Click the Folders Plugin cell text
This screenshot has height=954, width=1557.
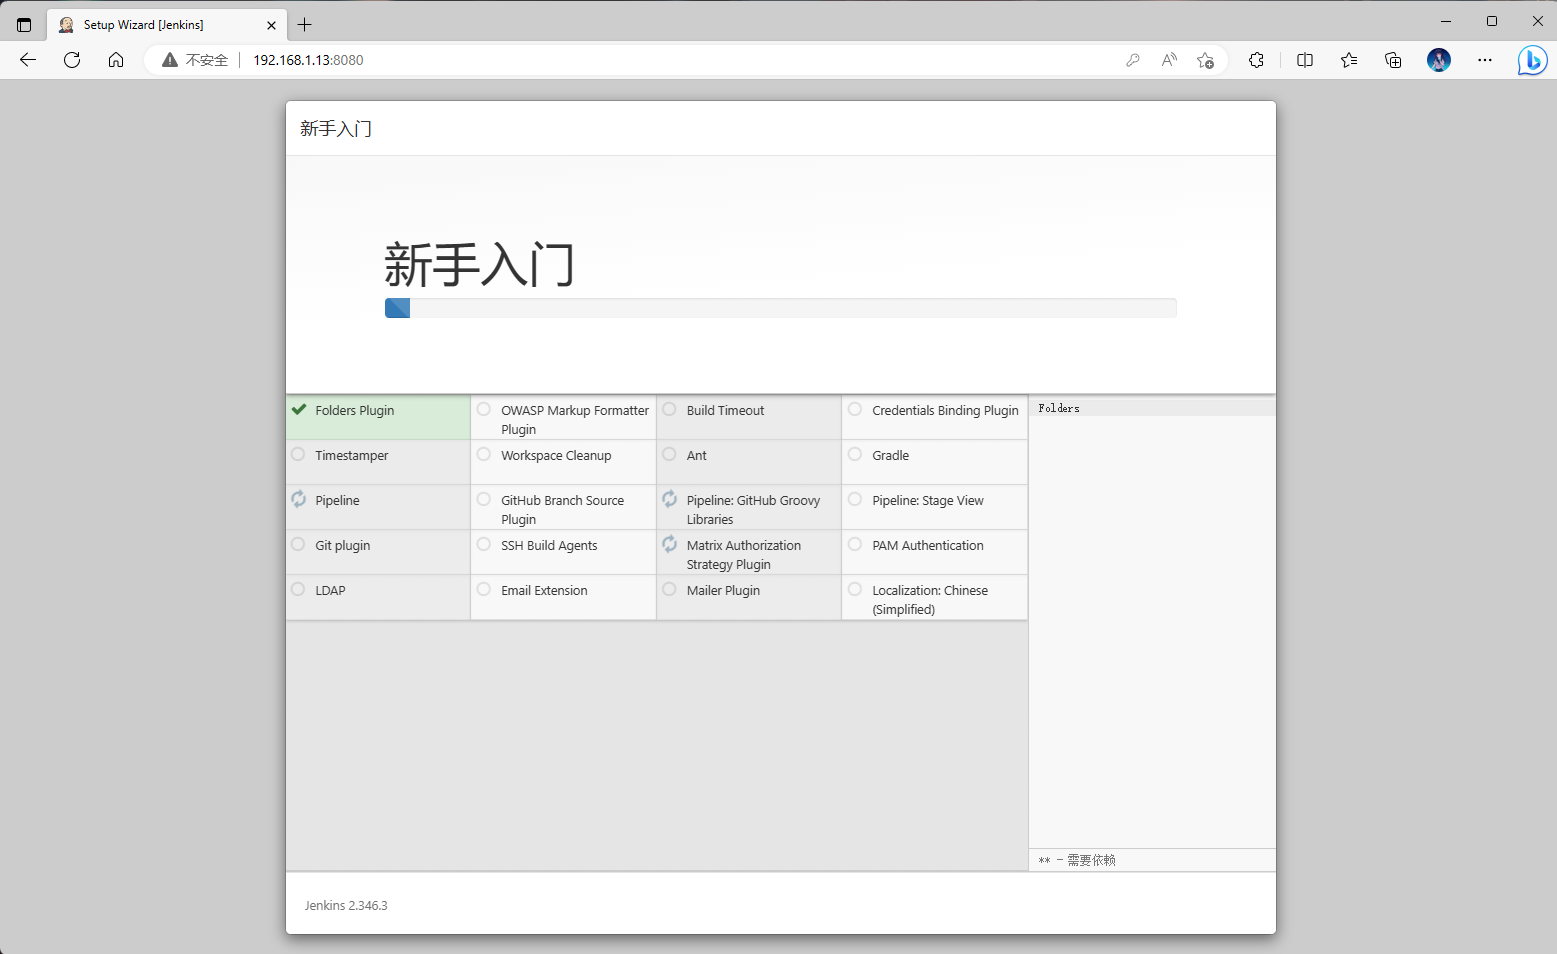355,411
